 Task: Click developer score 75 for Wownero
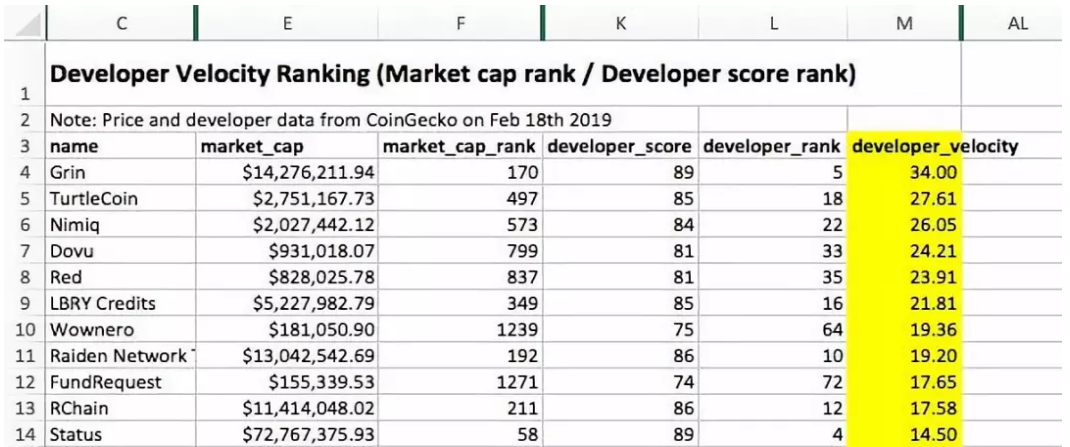coord(621,330)
